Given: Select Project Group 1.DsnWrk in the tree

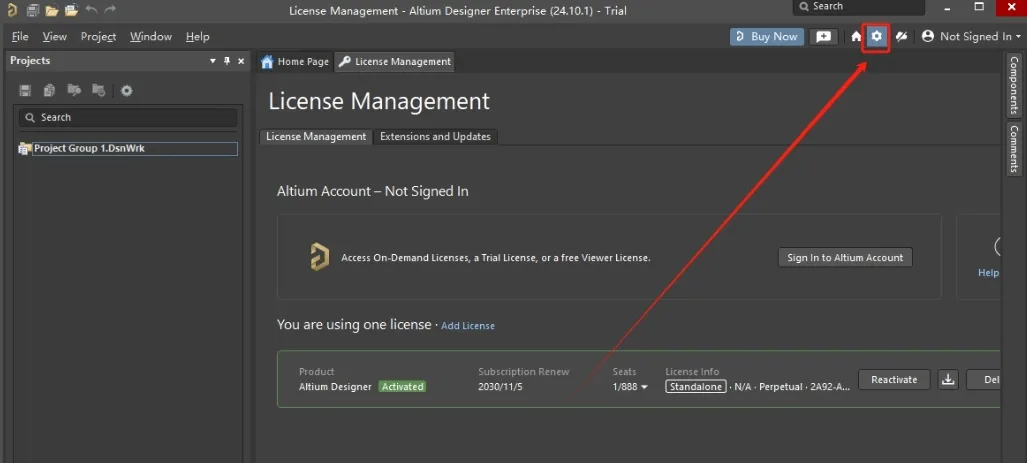Looking at the screenshot, I should point(89,149).
